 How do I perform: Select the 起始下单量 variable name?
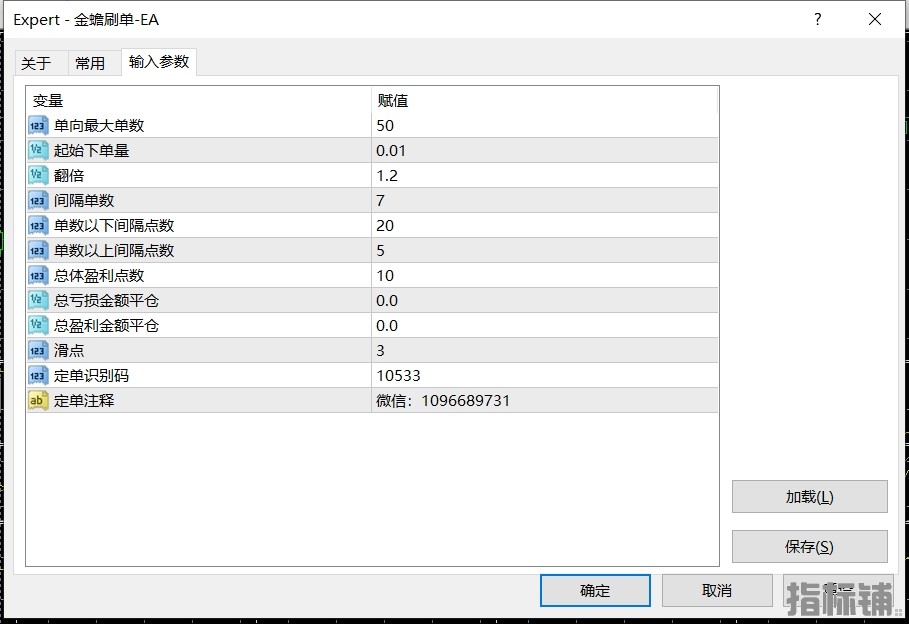(x=92, y=150)
